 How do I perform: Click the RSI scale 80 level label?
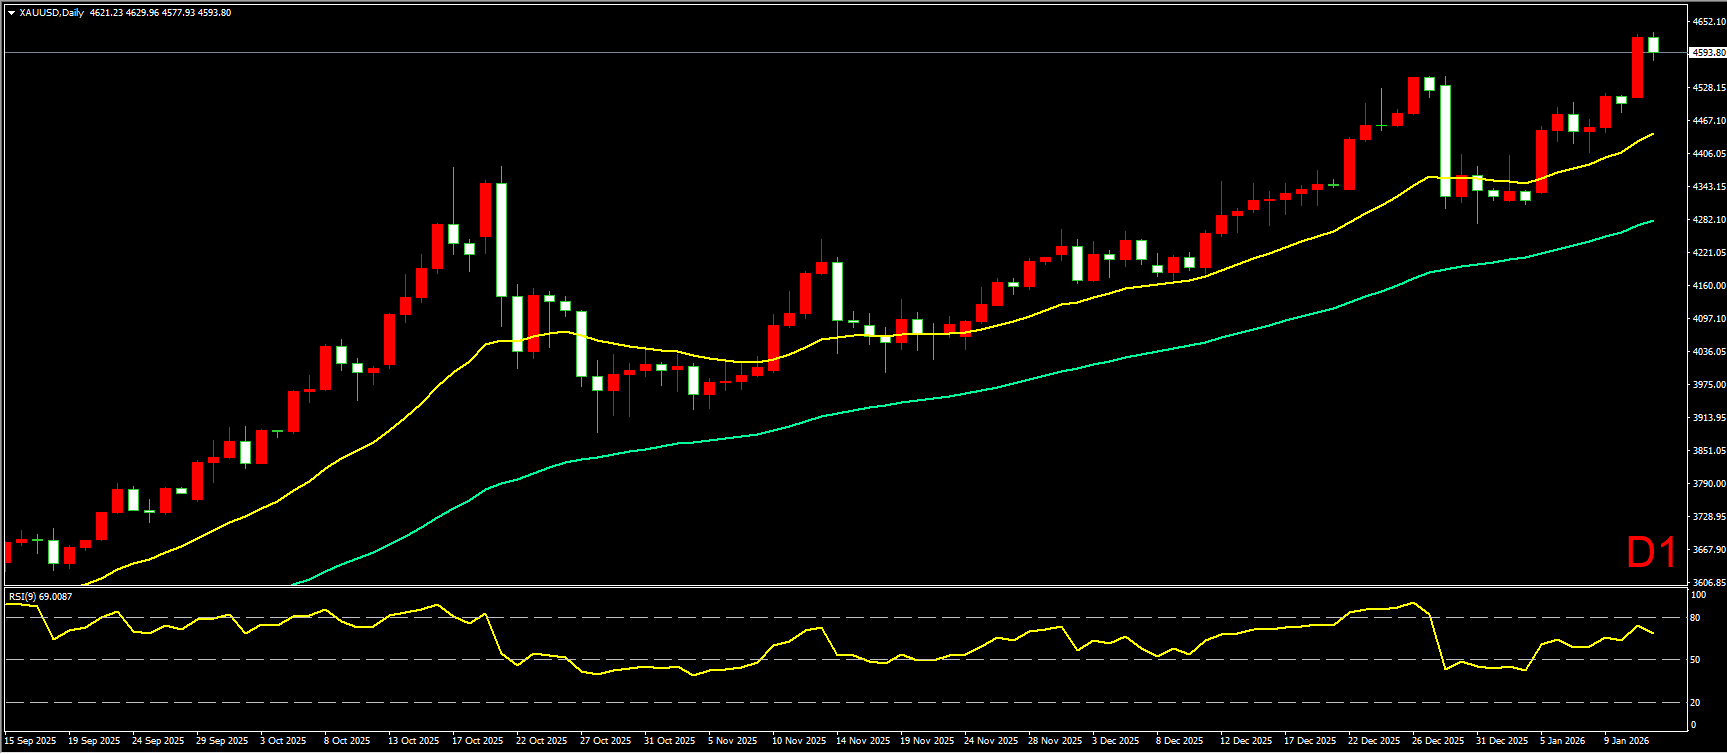point(1695,618)
